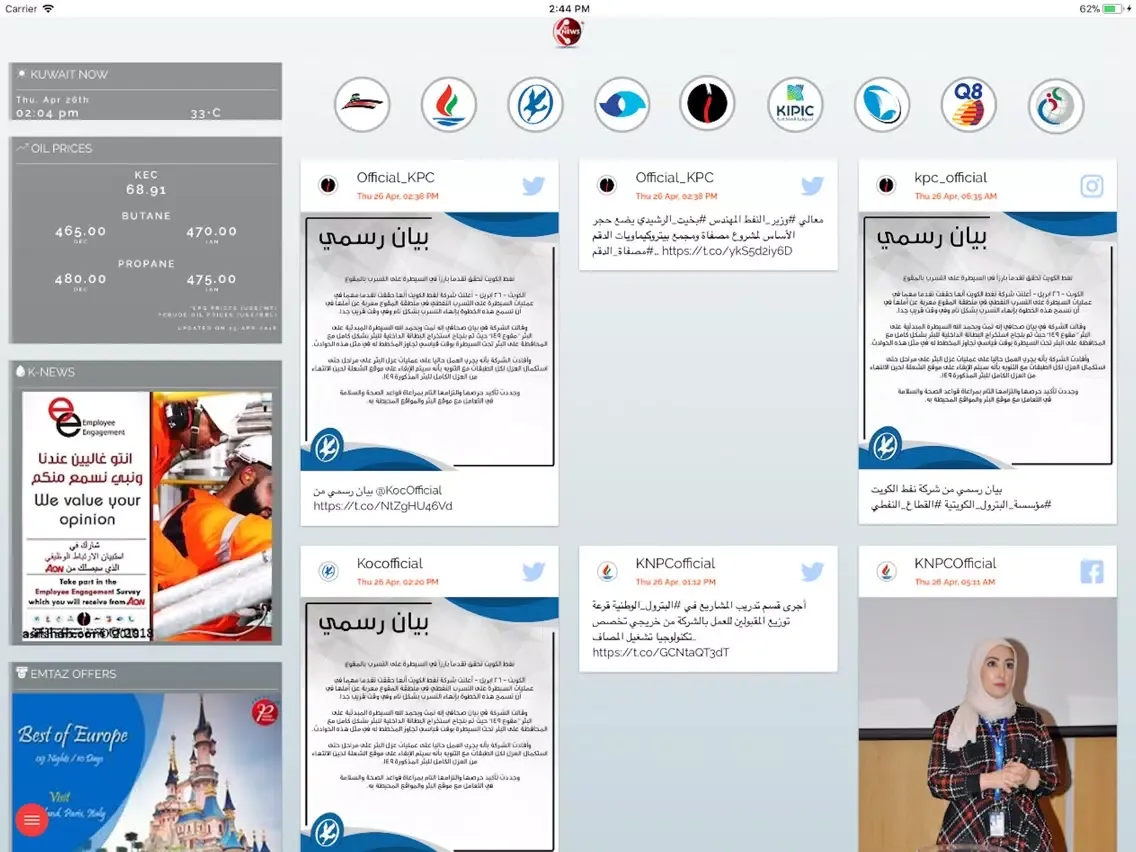
Task: Tap the Carrier label in status bar
Action: click(21, 9)
